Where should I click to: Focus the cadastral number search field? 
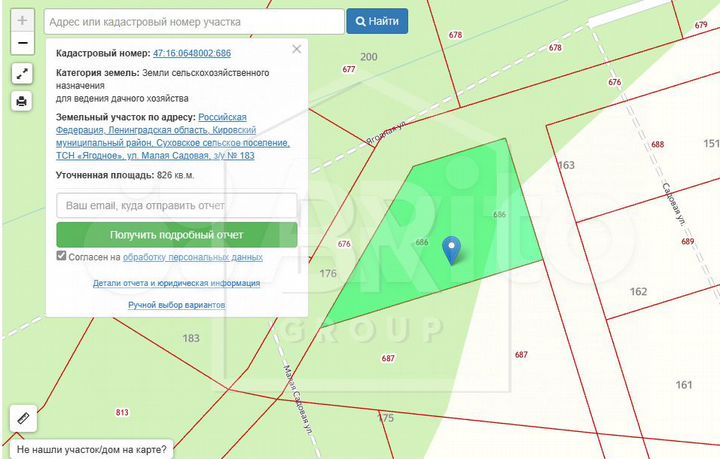point(193,21)
